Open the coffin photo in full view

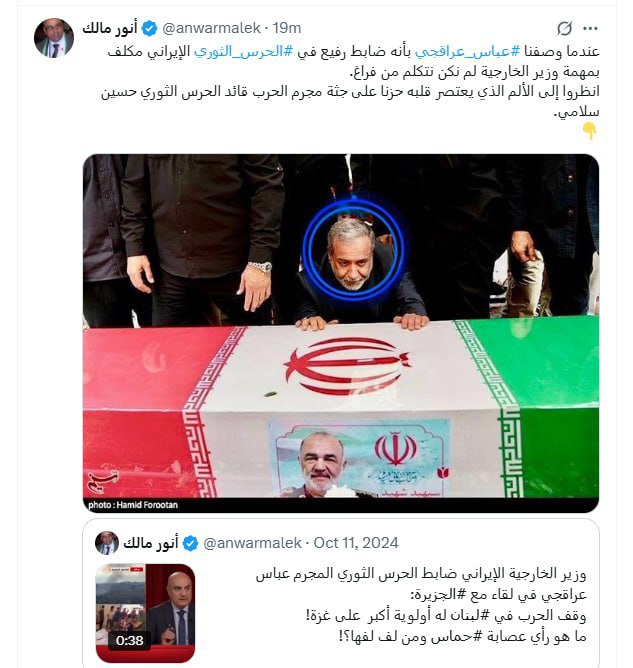tap(341, 333)
